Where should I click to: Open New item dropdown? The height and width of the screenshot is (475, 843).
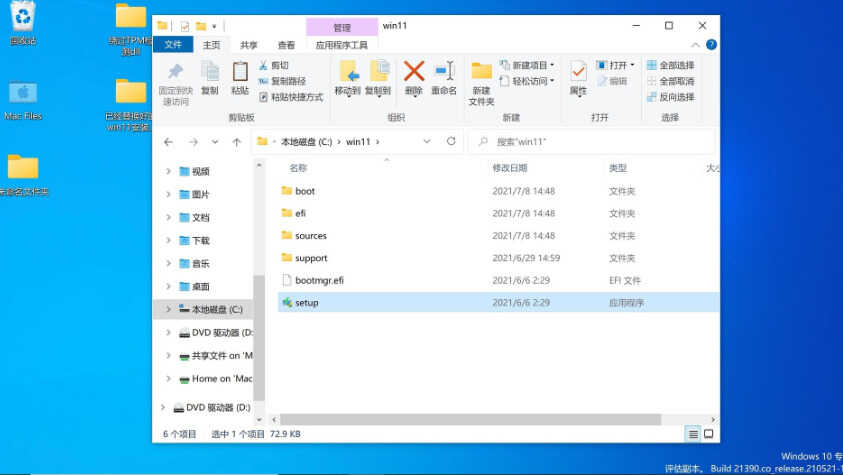pyautogui.click(x=527, y=65)
